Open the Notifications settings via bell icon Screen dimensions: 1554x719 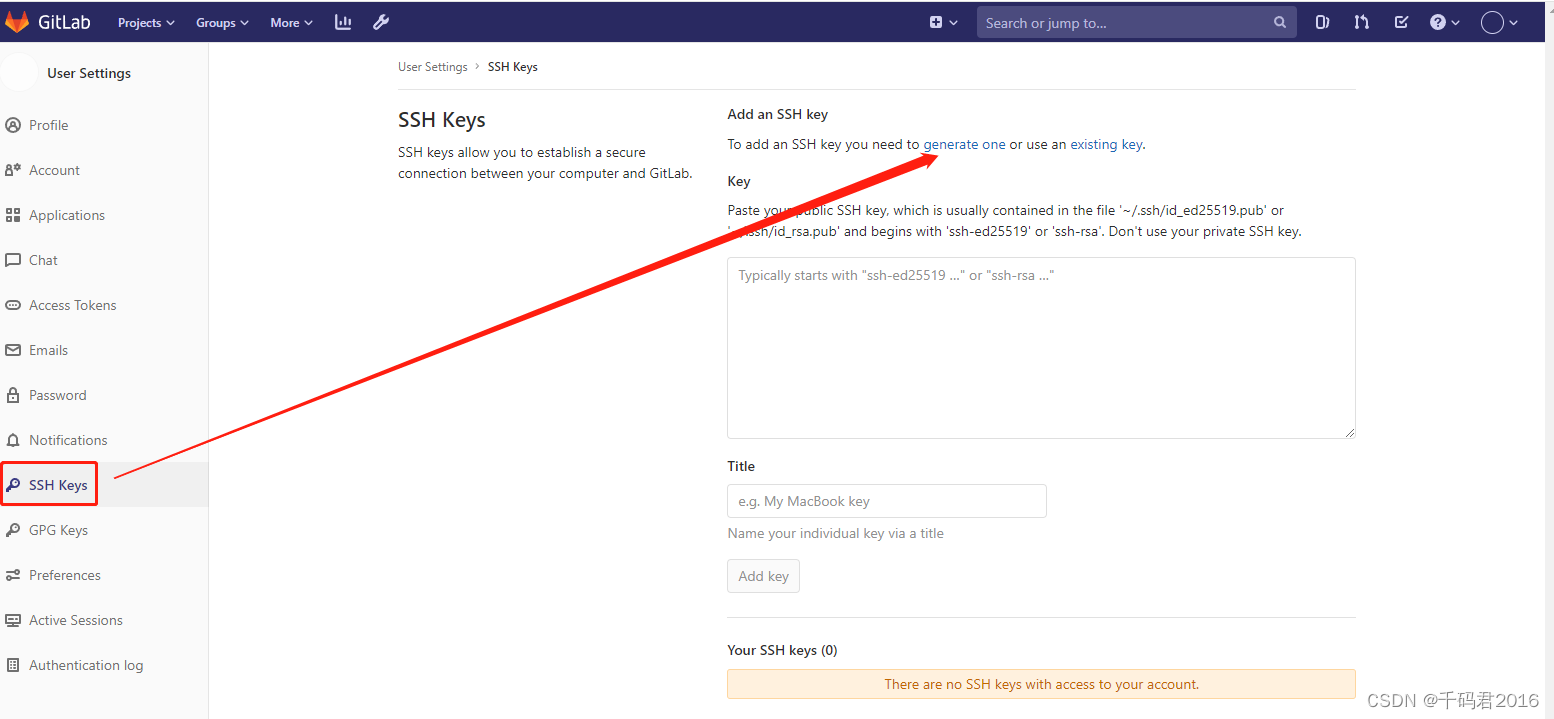coord(67,439)
